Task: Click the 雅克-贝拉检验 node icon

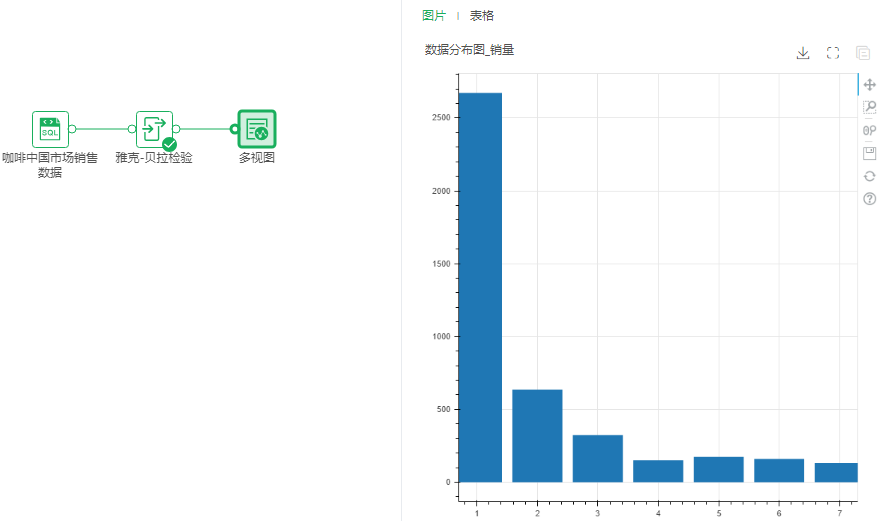Action: [x=154, y=129]
